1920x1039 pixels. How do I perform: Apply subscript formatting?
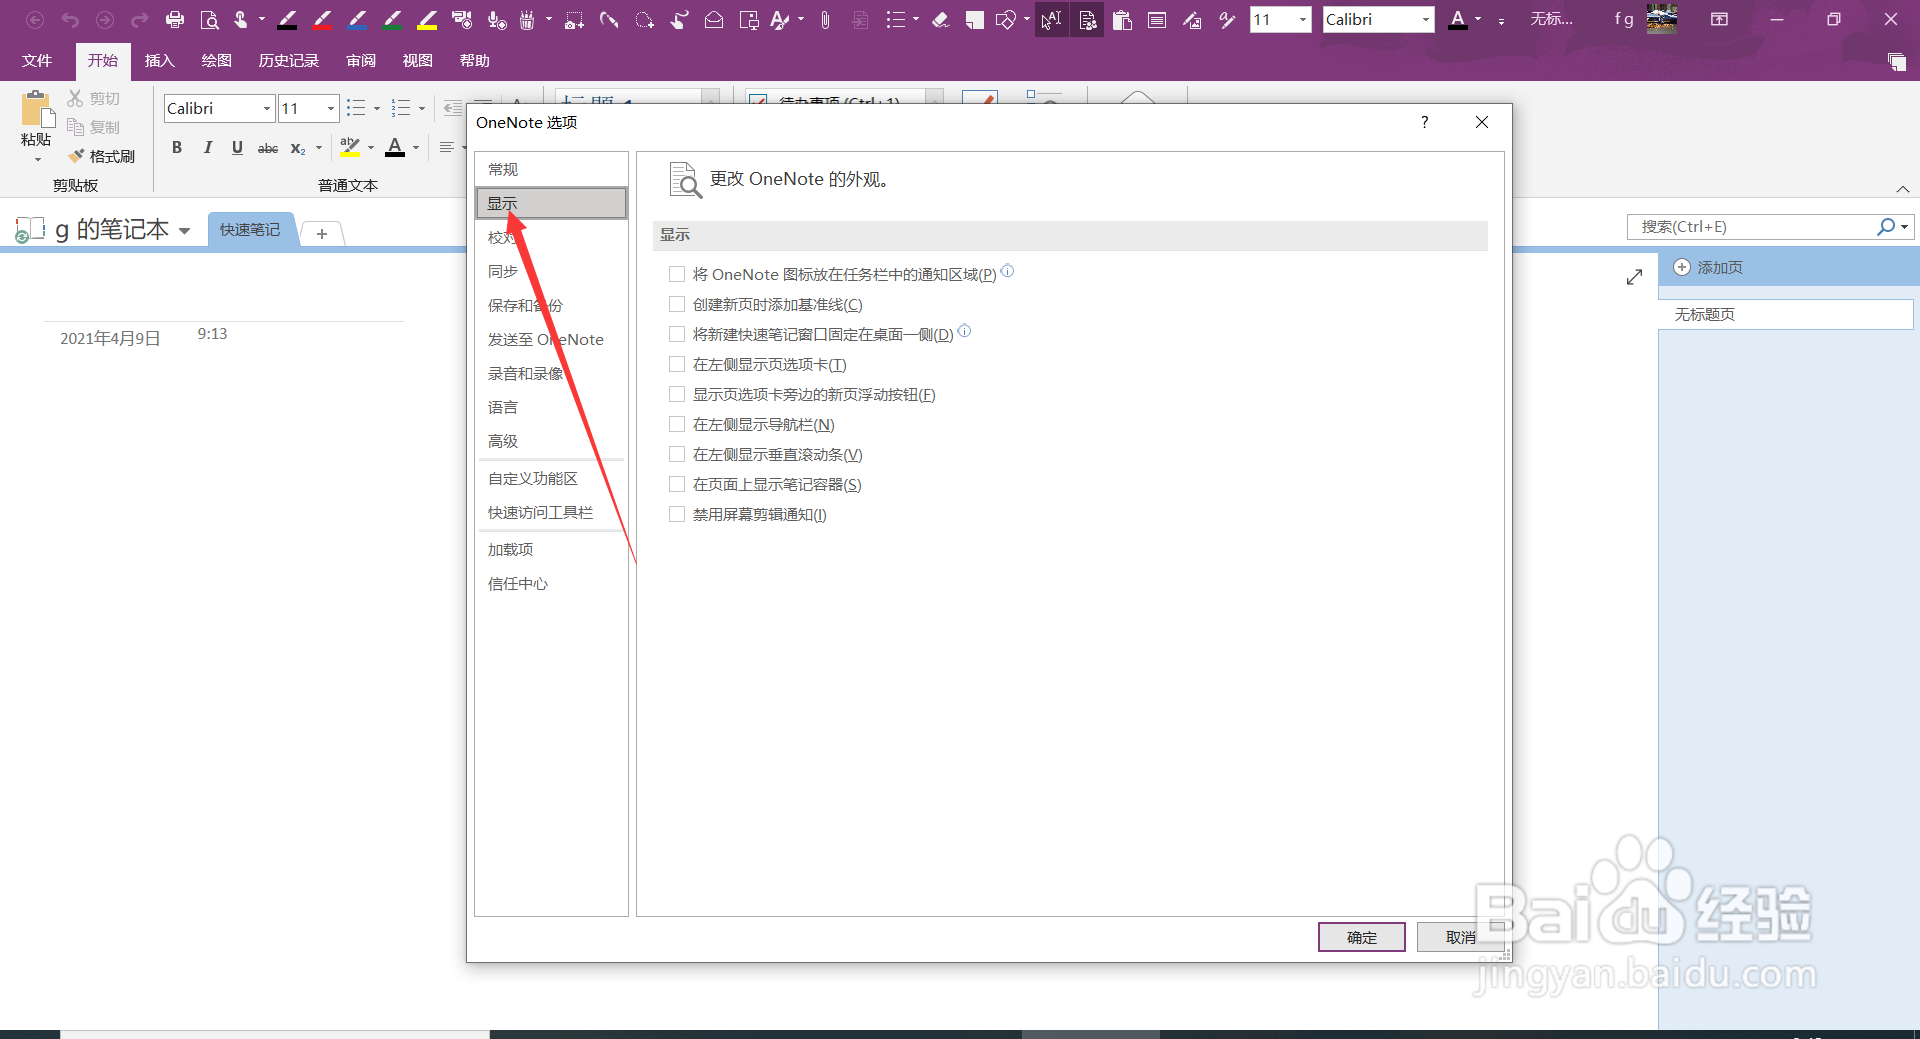[x=298, y=148]
